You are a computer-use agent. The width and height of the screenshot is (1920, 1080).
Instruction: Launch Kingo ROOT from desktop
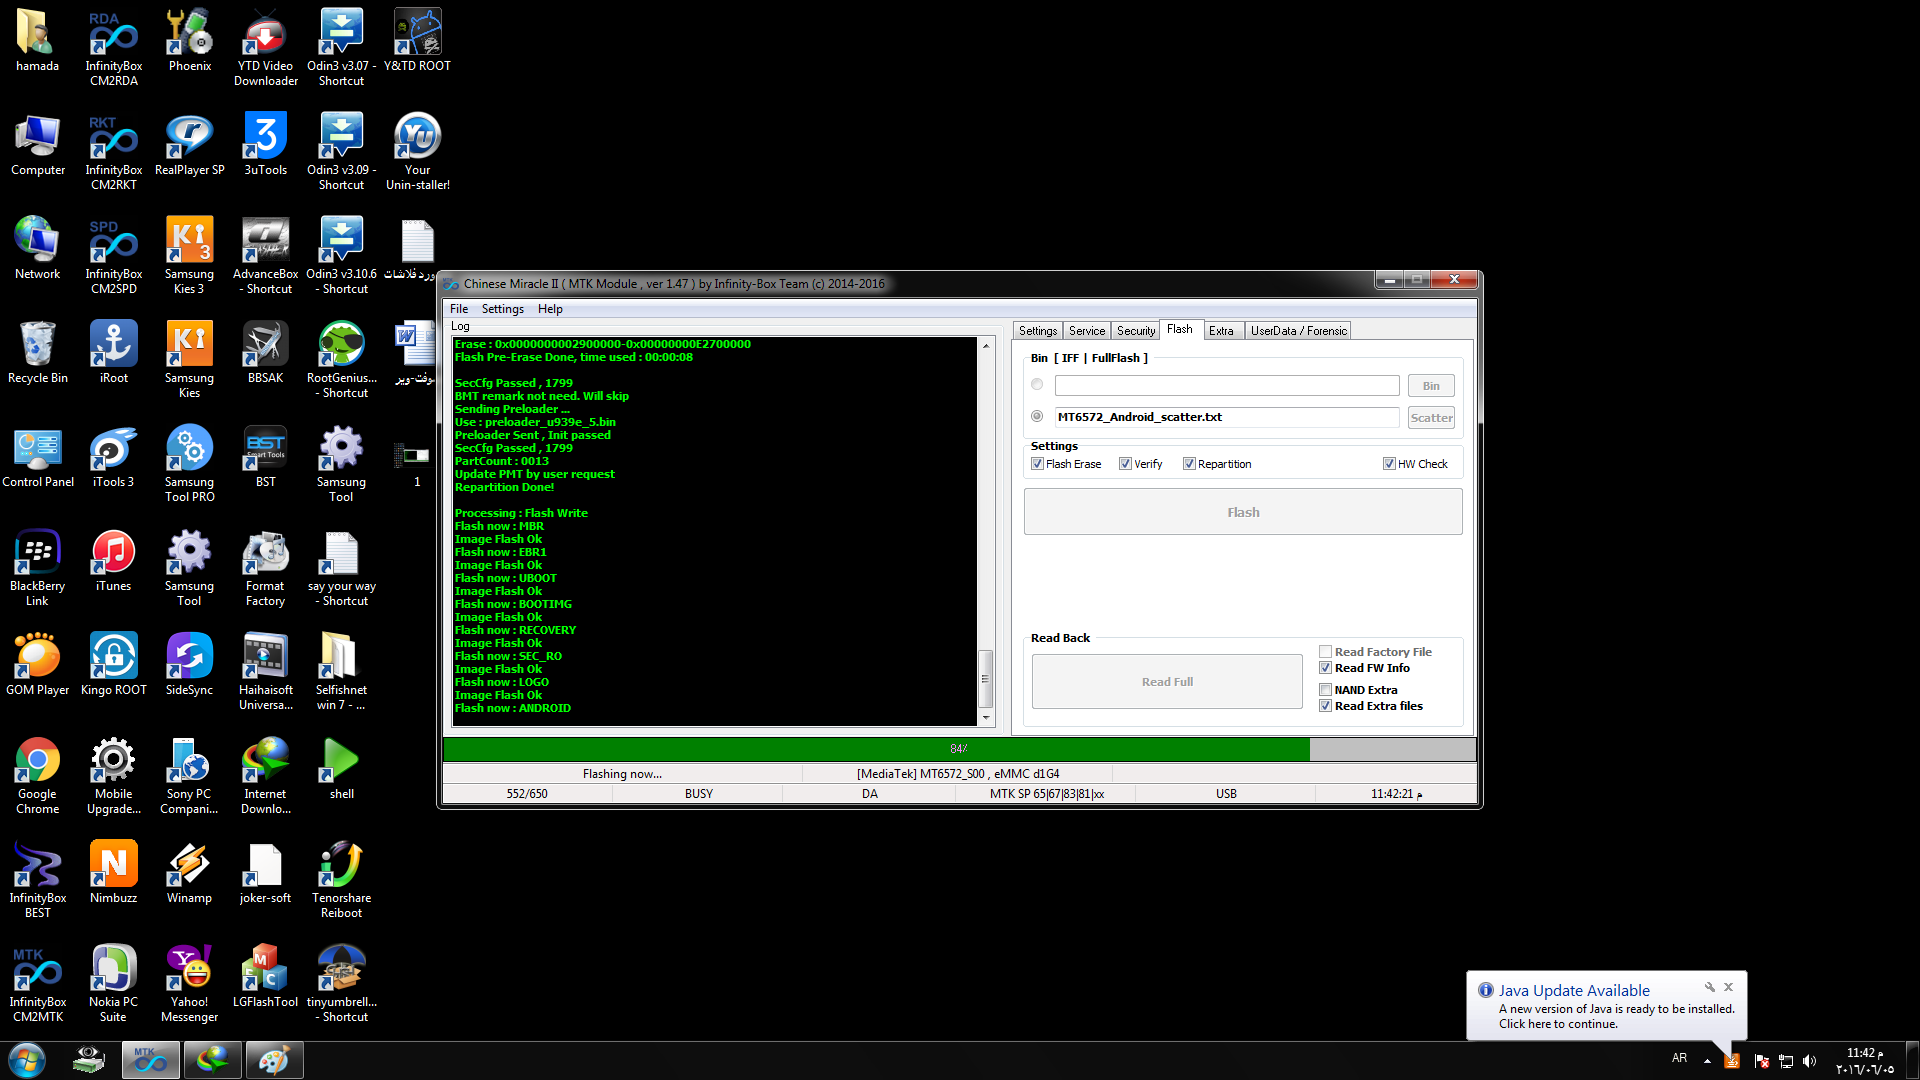[x=114, y=664]
